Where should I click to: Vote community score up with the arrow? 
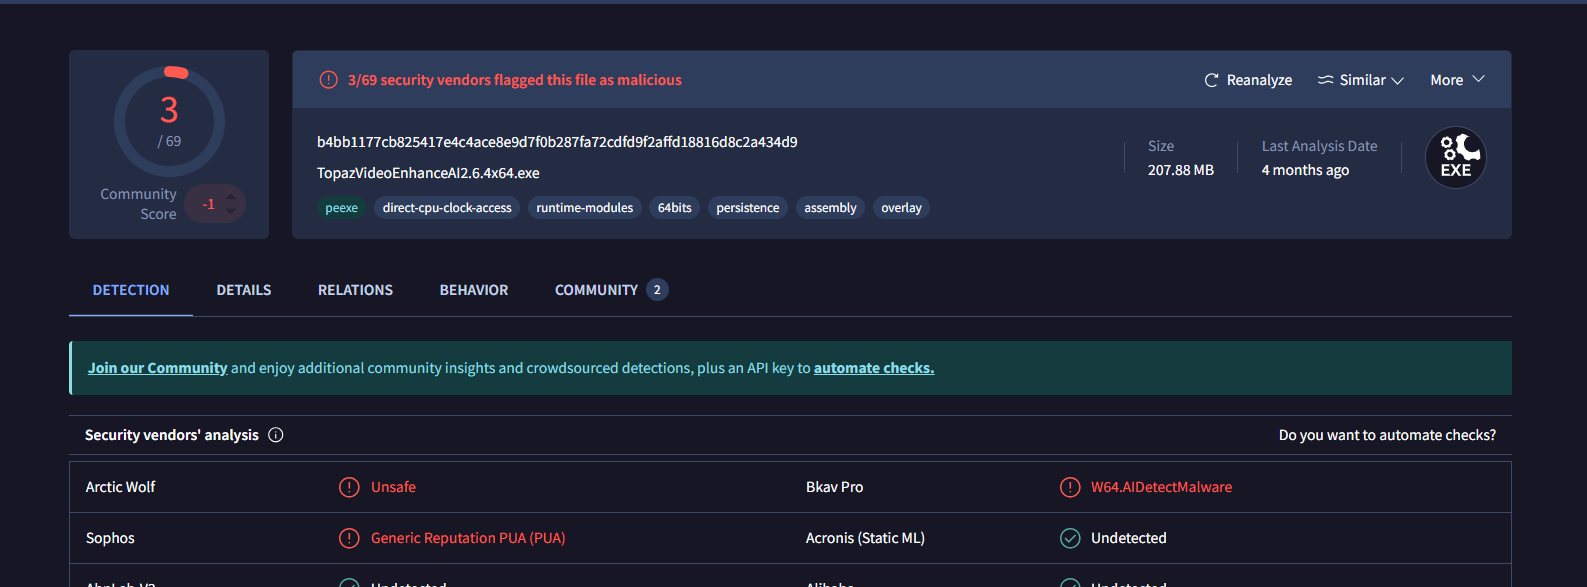coord(231,195)
